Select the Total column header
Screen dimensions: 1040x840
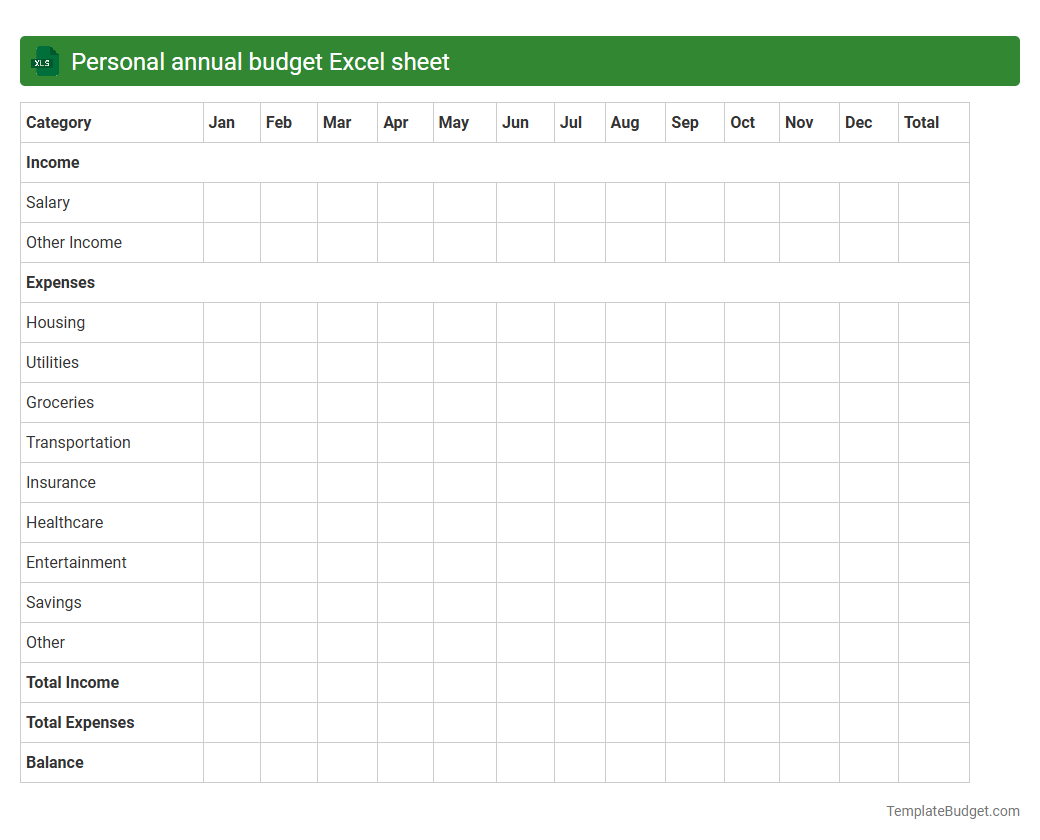(921, 122)
